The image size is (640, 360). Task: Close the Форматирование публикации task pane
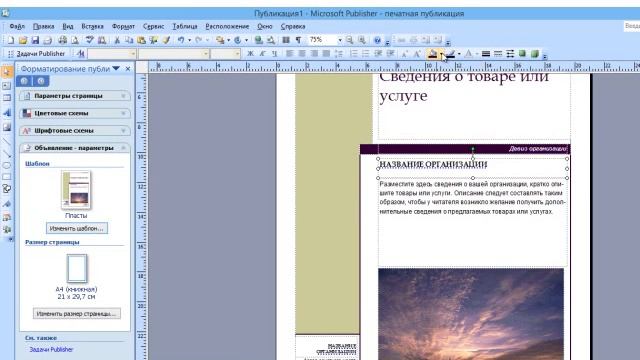pyautogui.click(x=128, y=69)
